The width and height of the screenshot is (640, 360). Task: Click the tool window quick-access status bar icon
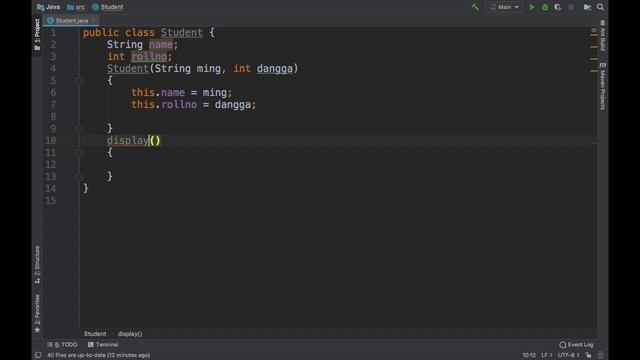38,355
